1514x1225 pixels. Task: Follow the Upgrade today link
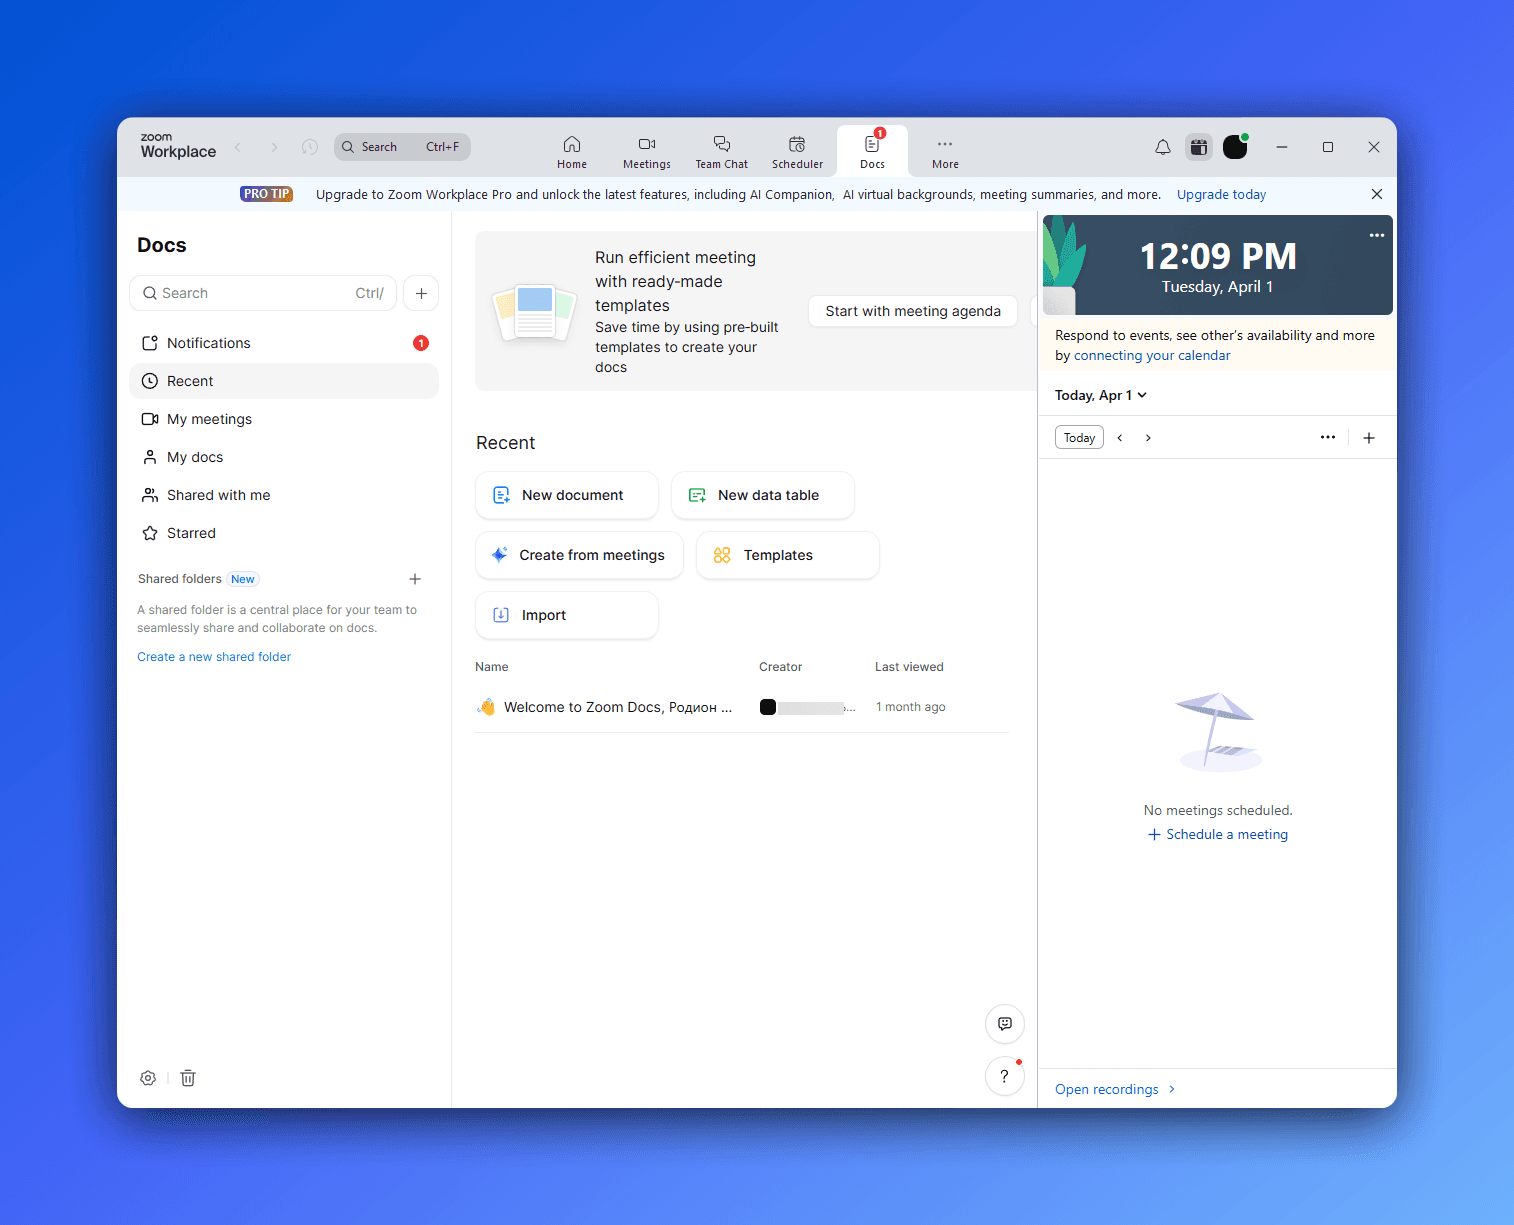[x=1221, y=195]
